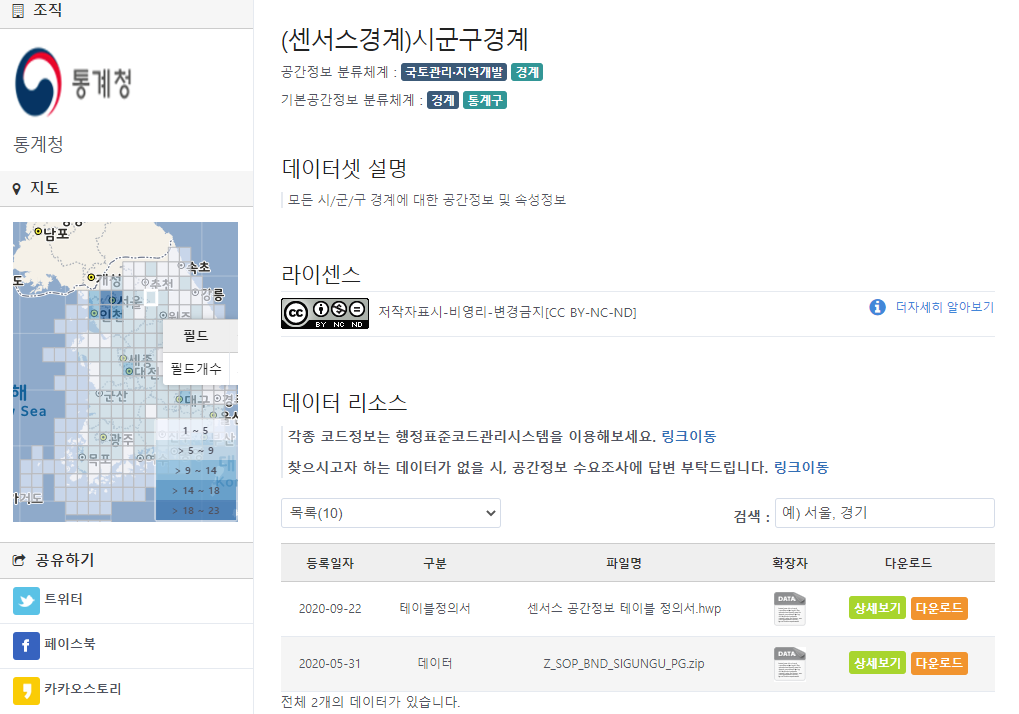Screen dimensions: 1019x714
Task: Click the DATA file icon in zip row
Action: pyautogui.click(x=790, y=663)
